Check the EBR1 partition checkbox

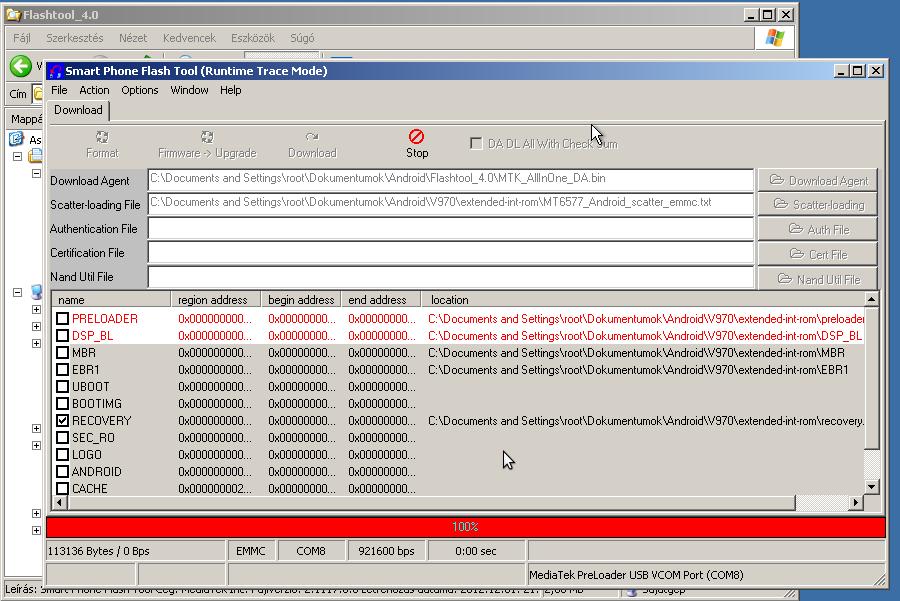coord(63,370)
